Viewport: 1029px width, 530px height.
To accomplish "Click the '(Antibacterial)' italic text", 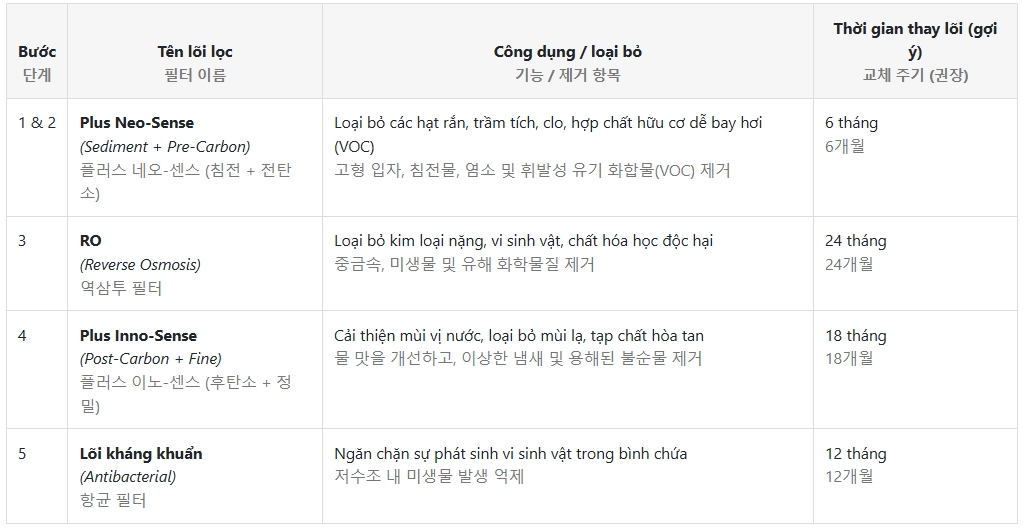I will (x=128, y=477).
